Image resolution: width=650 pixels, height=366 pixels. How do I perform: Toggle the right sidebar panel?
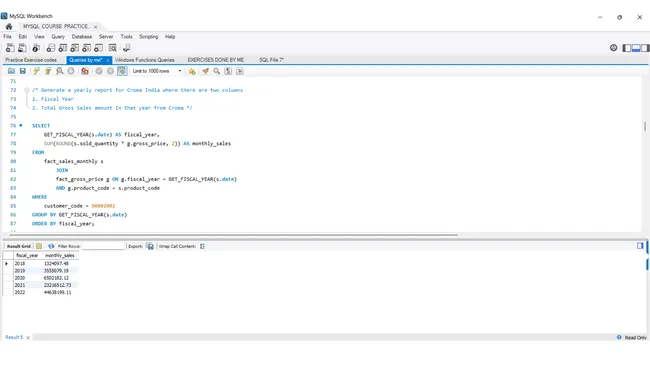(x=645, y=48)
